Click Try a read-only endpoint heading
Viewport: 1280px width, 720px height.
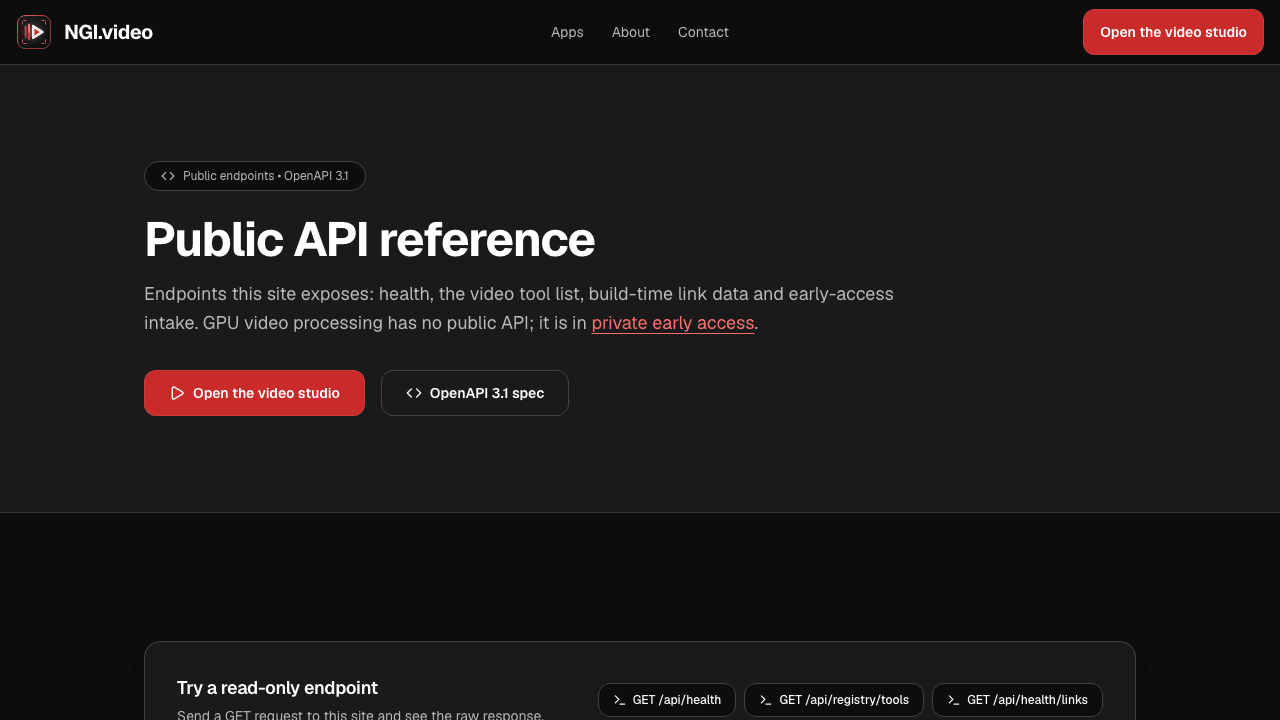click(x=277, y=688)
